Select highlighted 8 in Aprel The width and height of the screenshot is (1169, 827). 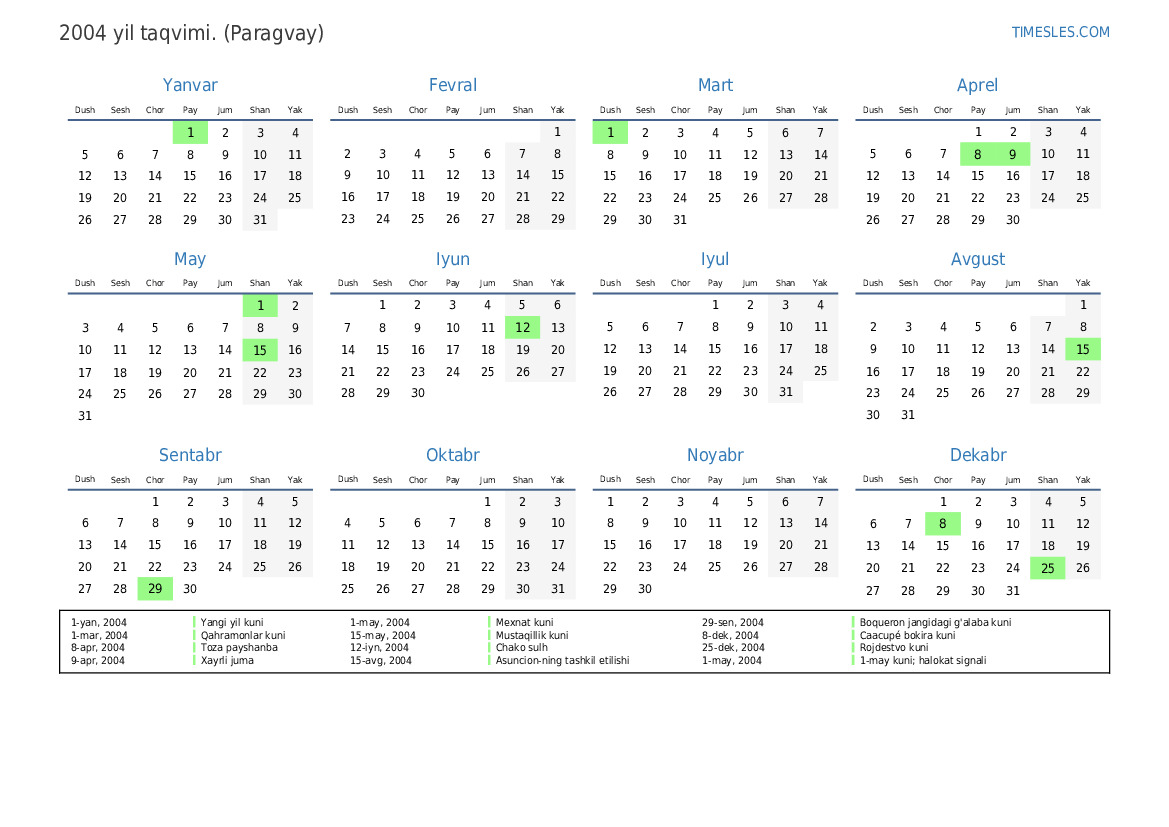point(977,155)
